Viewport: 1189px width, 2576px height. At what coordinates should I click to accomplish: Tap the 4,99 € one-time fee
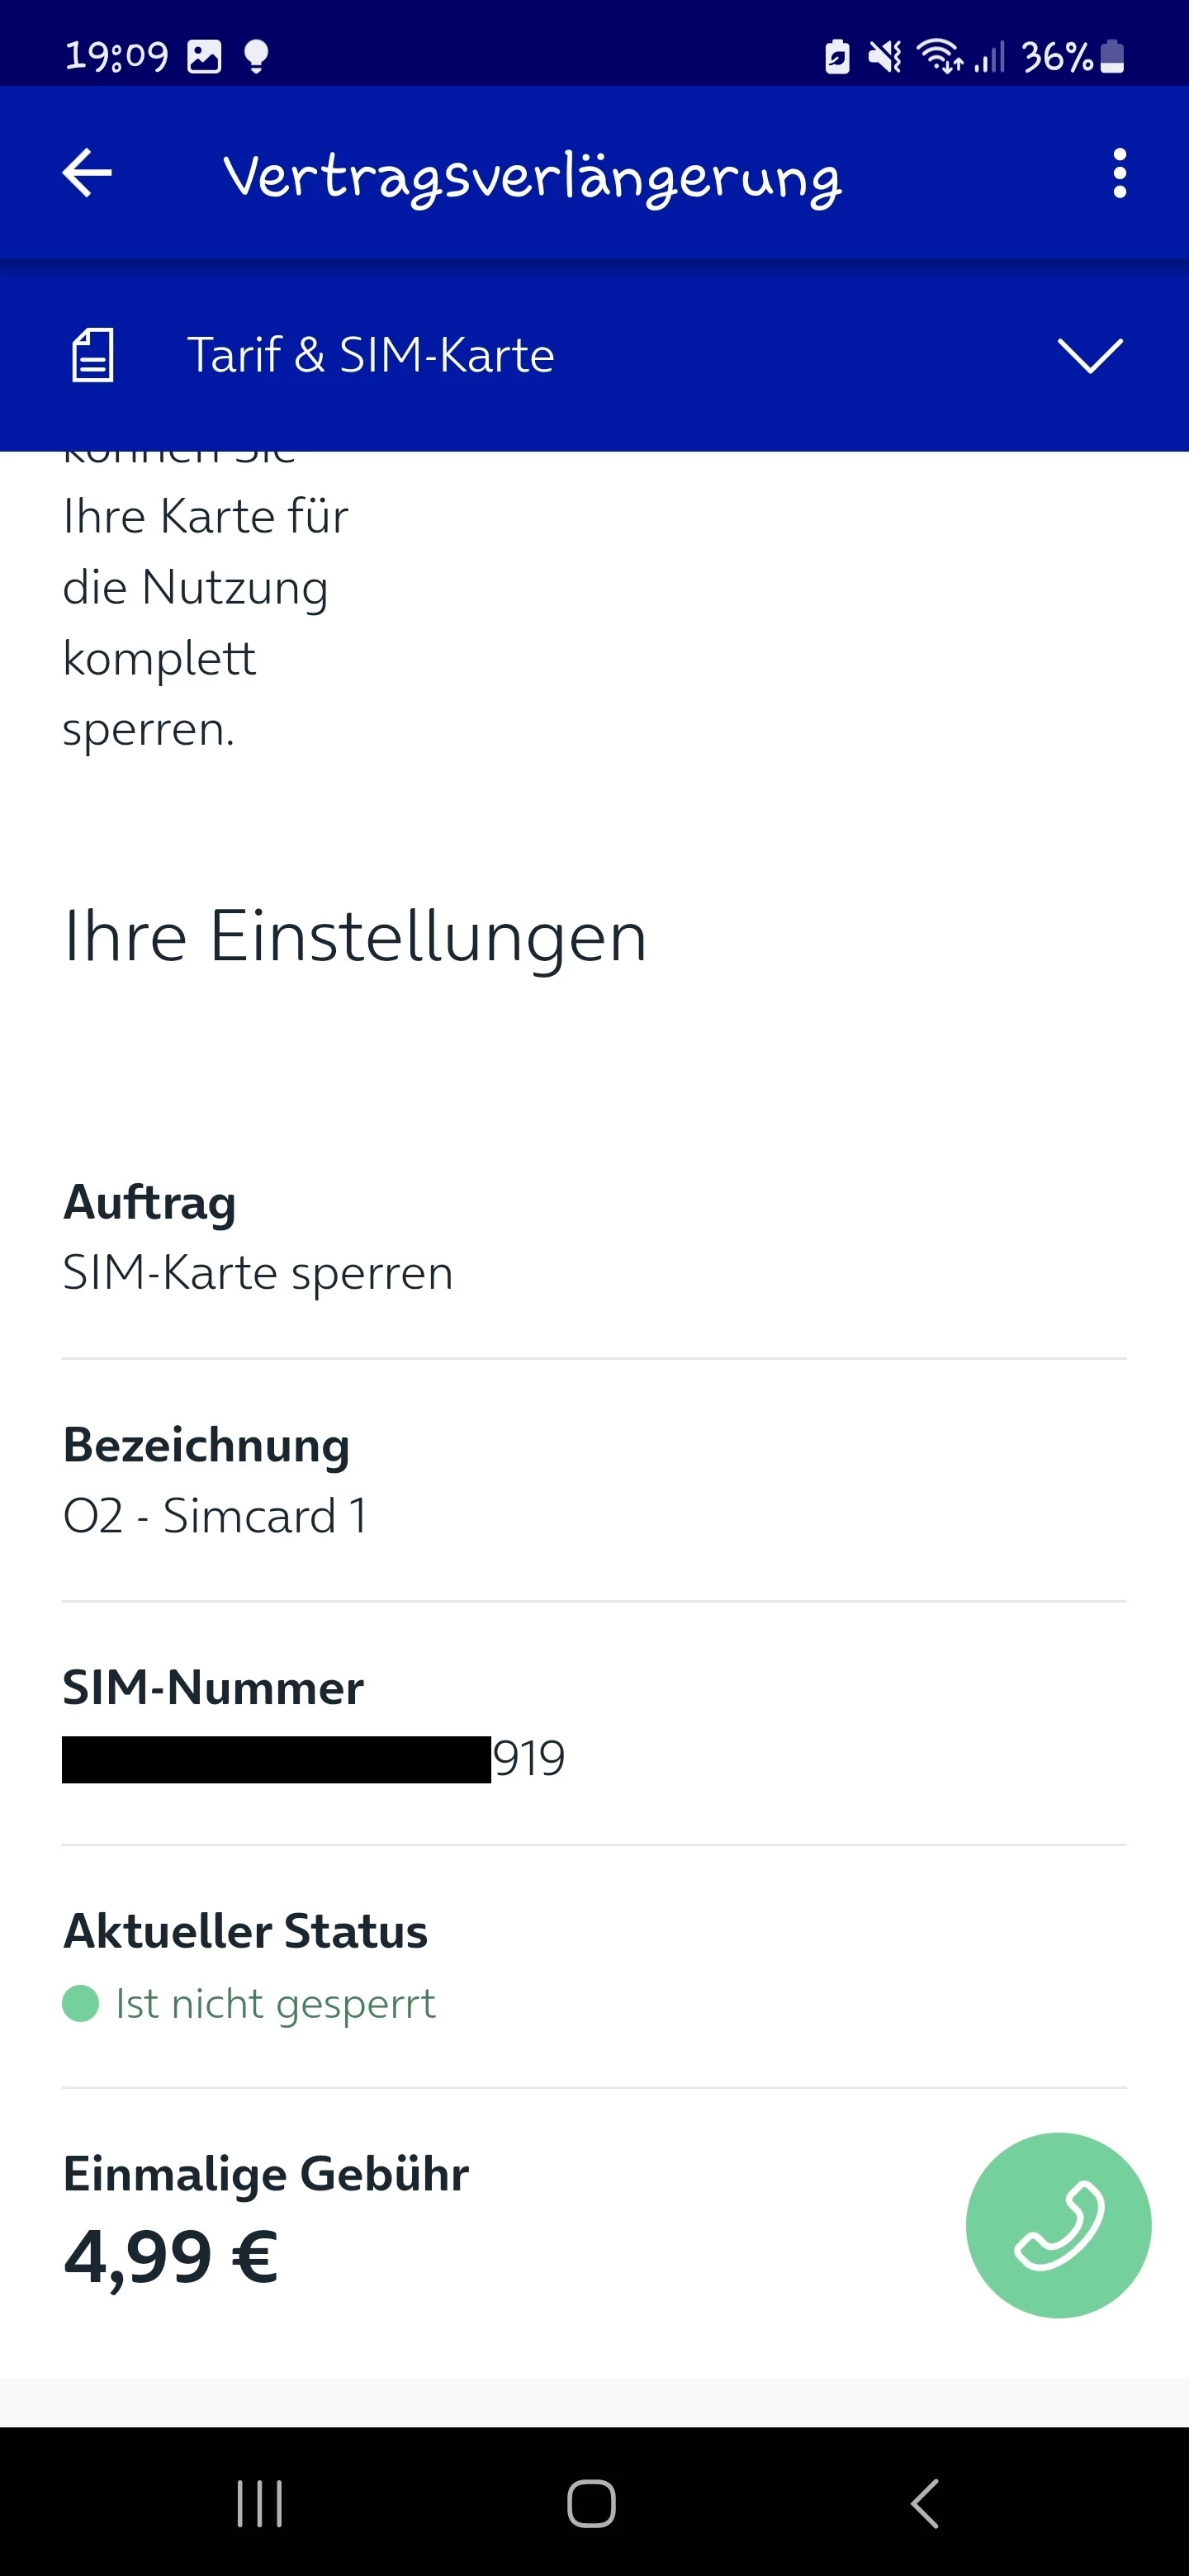click(x=171, y=2257)
